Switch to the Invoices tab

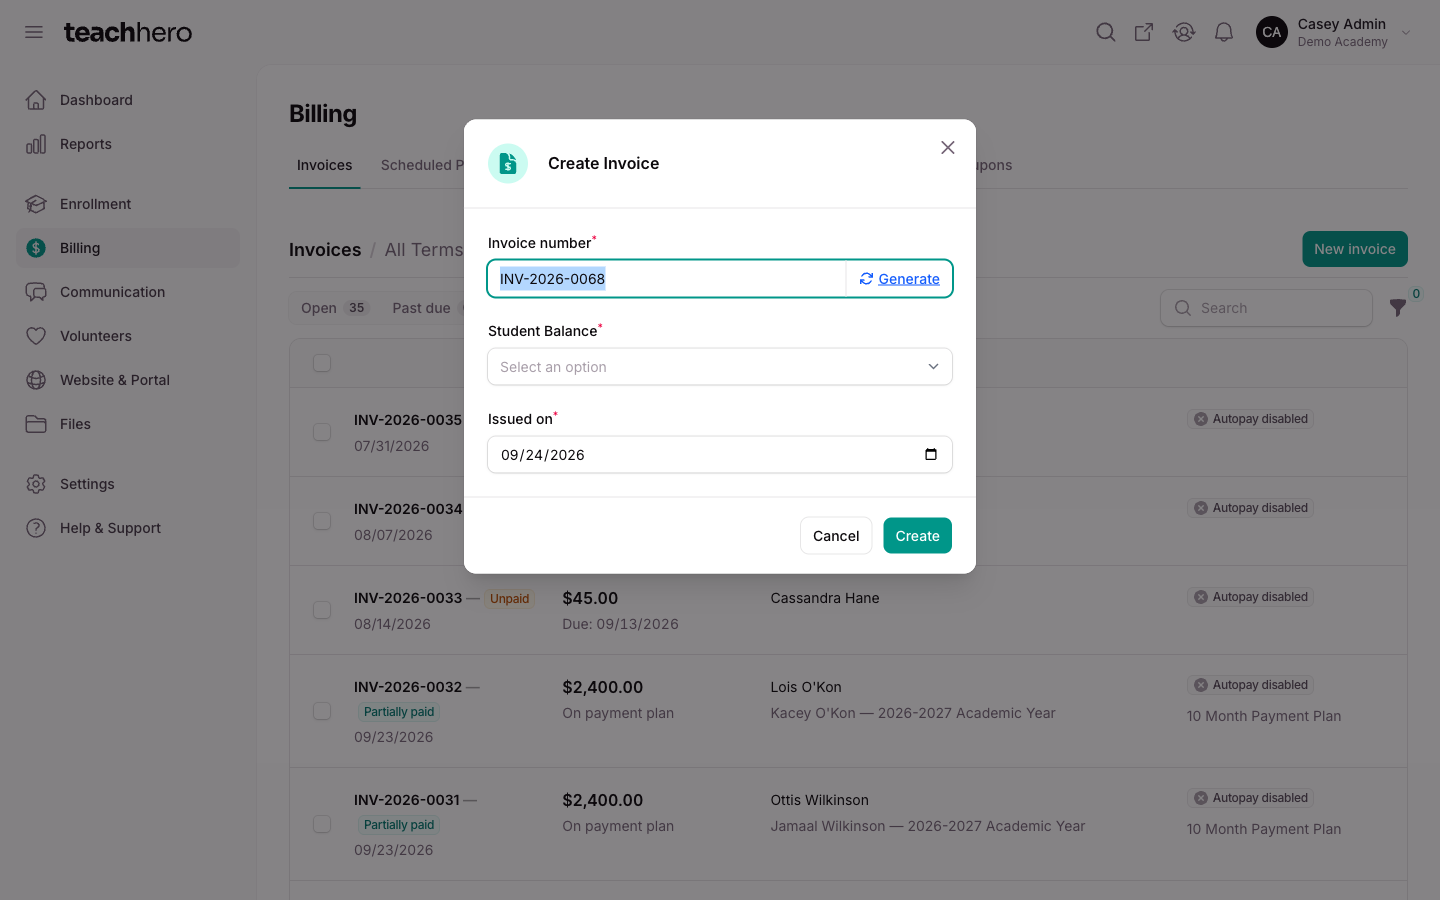pyautogui.click(x=324, y=165)
